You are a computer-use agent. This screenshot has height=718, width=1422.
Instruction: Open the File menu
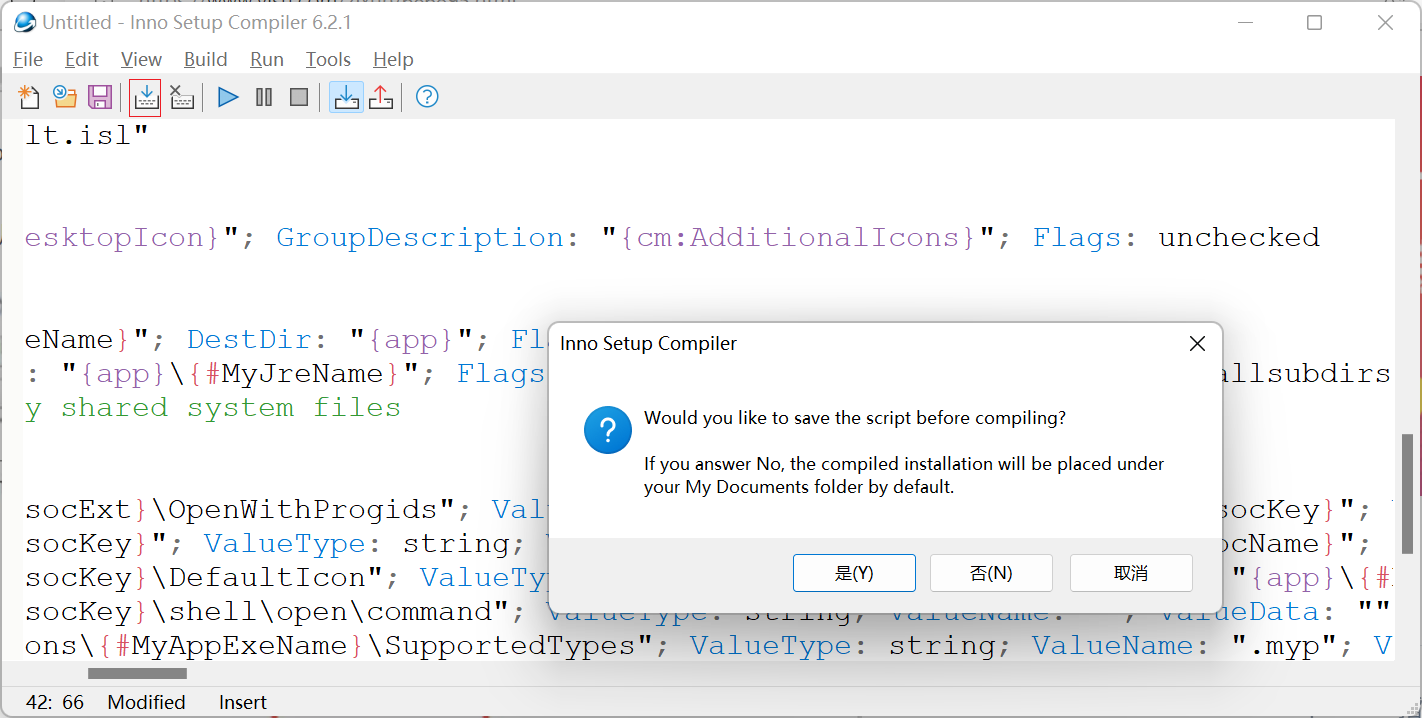pos(28,60)
